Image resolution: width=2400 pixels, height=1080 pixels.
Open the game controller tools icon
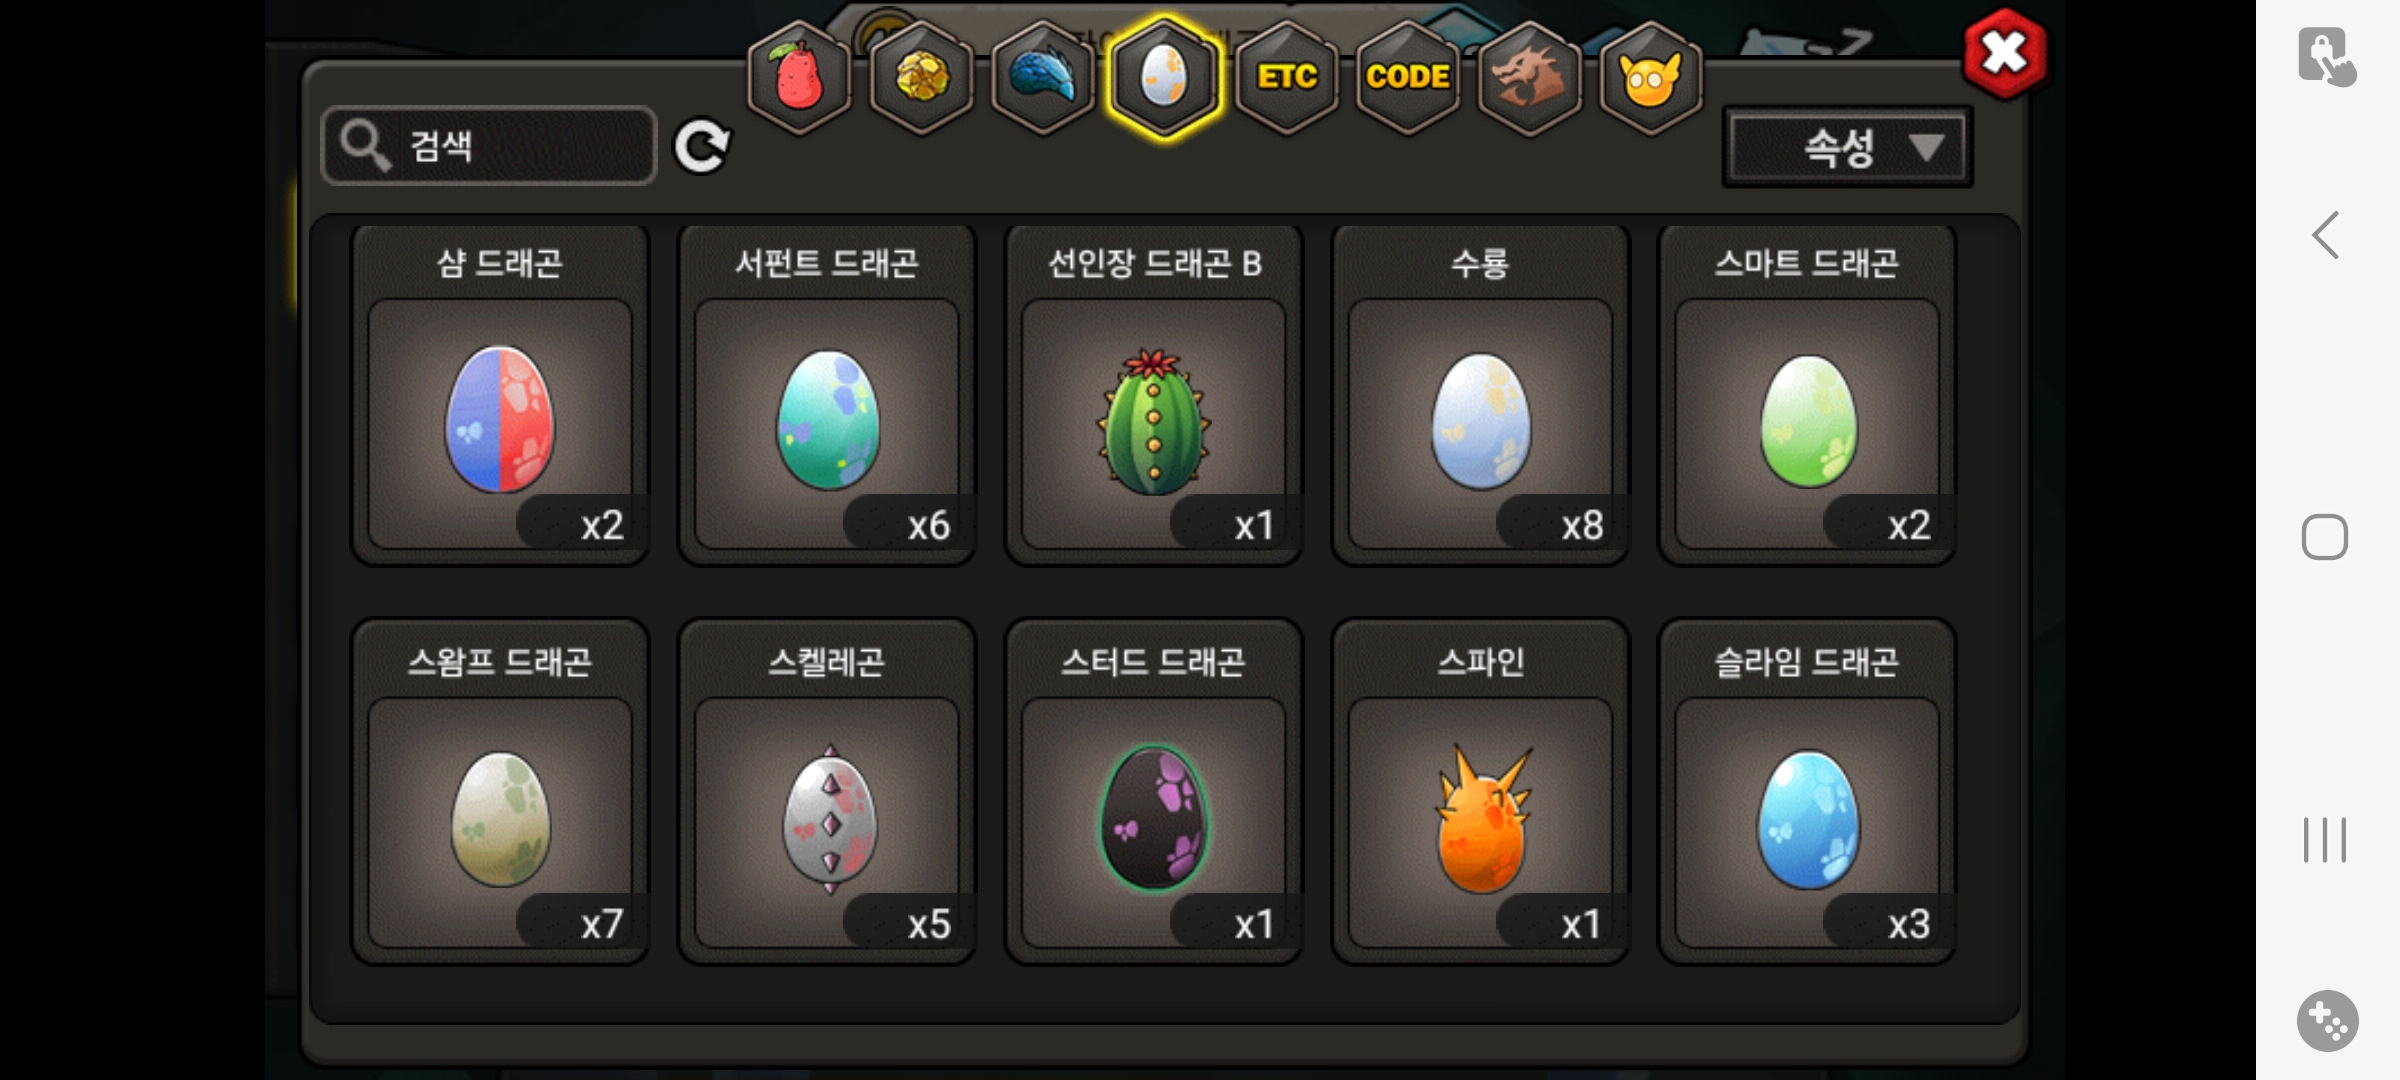pos(2327,1021)
